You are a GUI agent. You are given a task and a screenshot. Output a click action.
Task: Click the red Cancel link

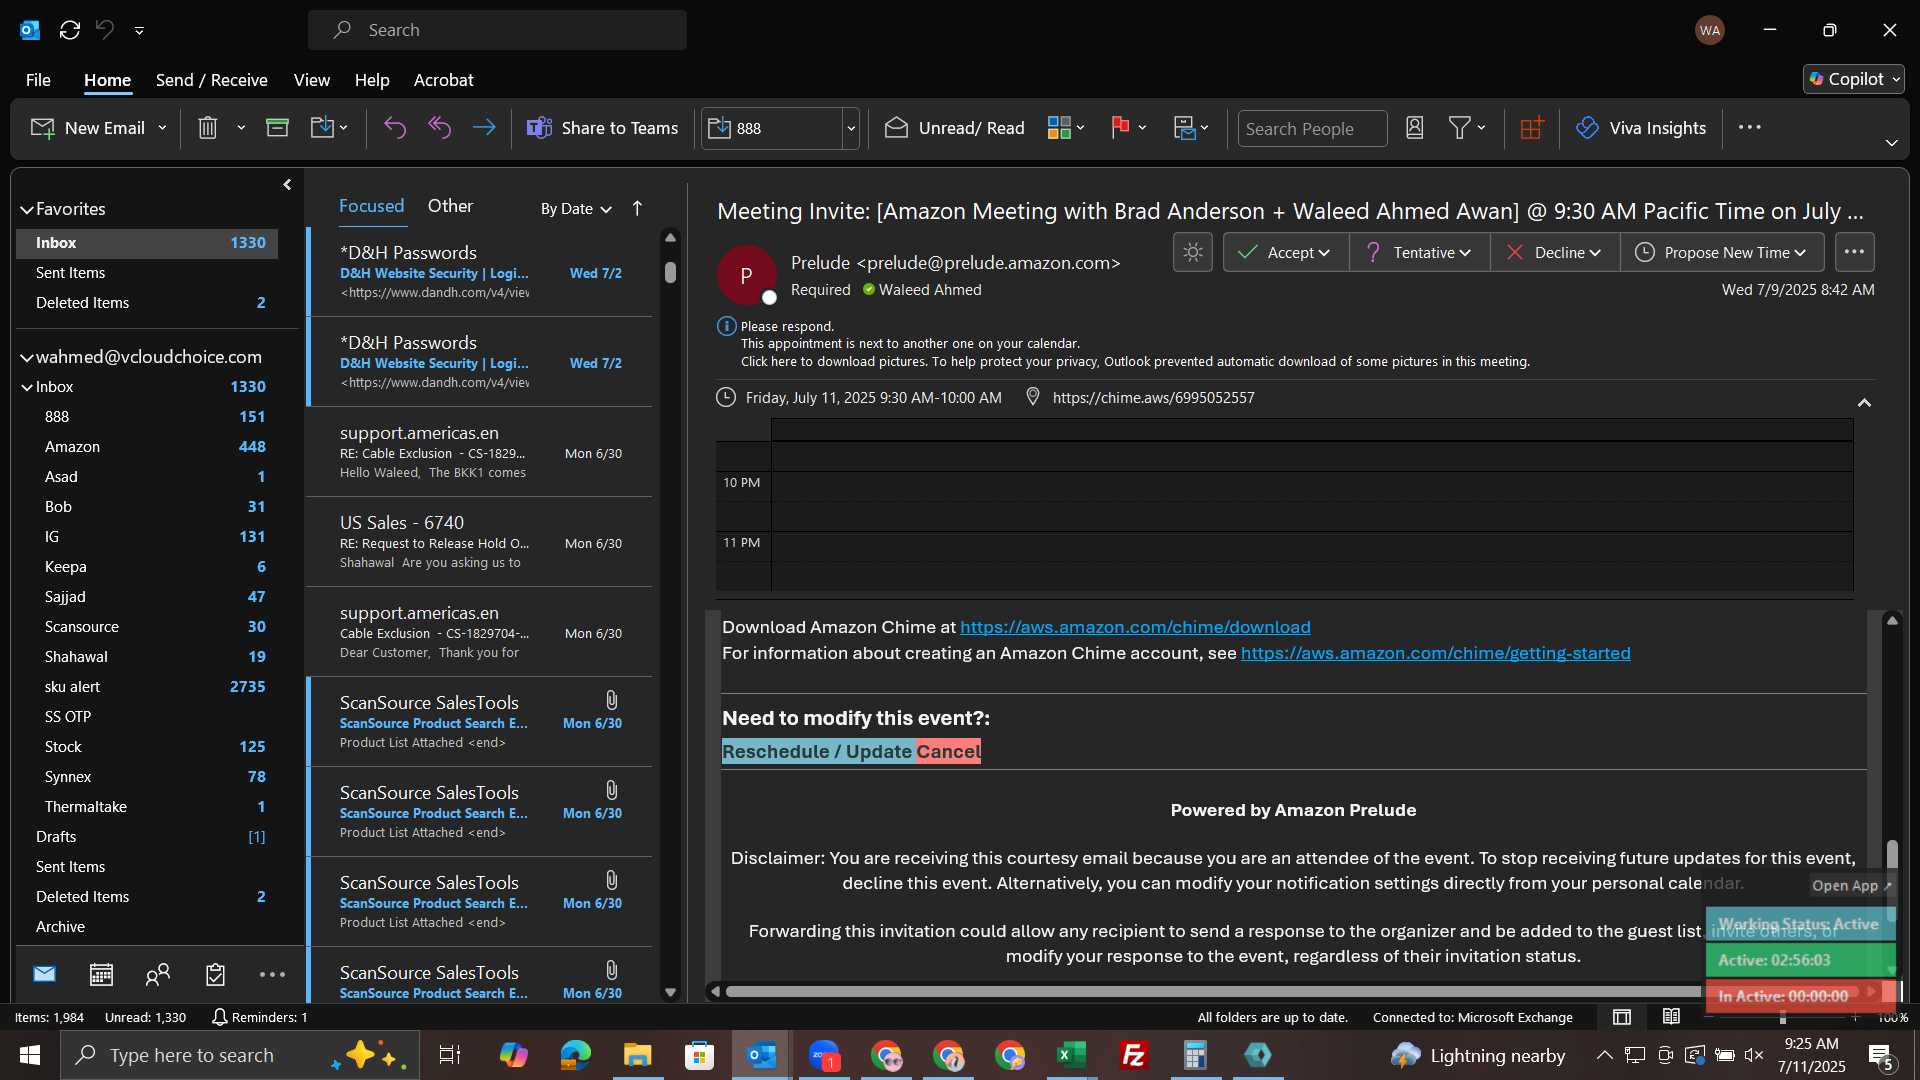(x=948, y=751)
